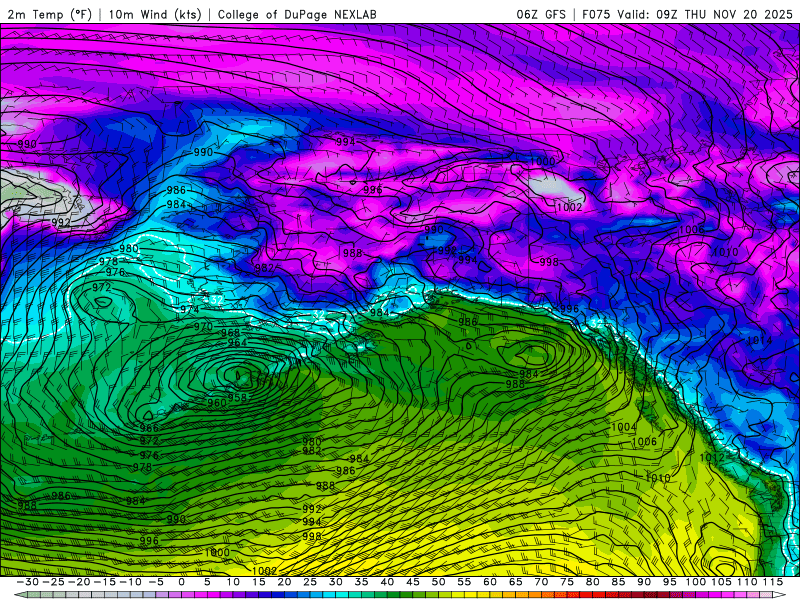
Task: Click the 'F075 Valid: 09Z THU NOV 20 2025' text
Action: coord(687,14)
